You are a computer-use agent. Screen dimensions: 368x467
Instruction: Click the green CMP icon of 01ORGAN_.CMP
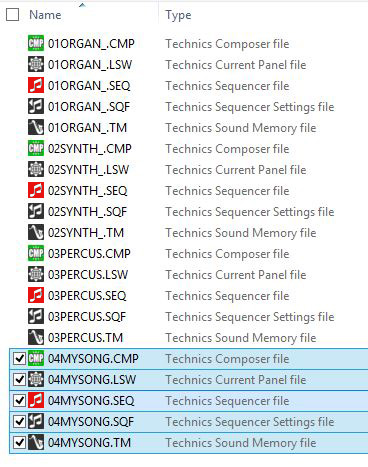tap(36, 43)
